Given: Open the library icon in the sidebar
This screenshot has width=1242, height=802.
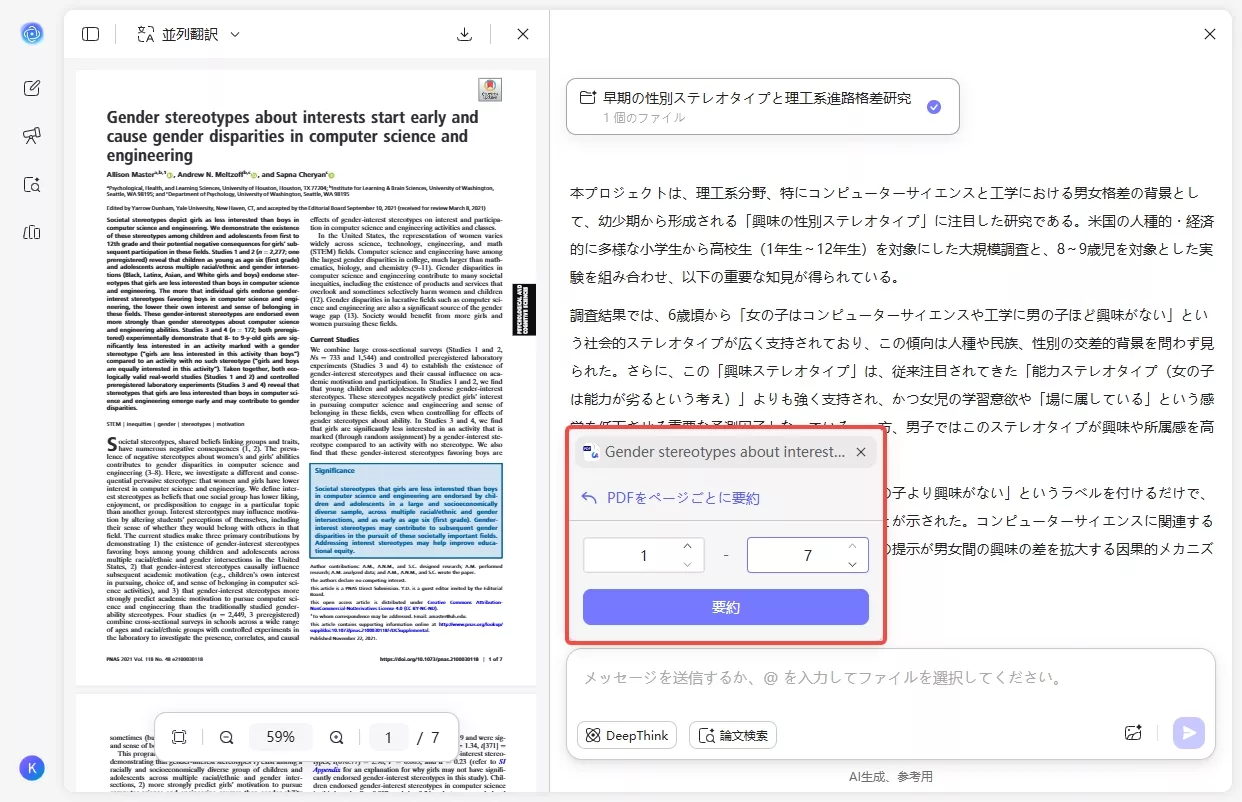Looking at the screenshot, I should click(x=31, y=232).
